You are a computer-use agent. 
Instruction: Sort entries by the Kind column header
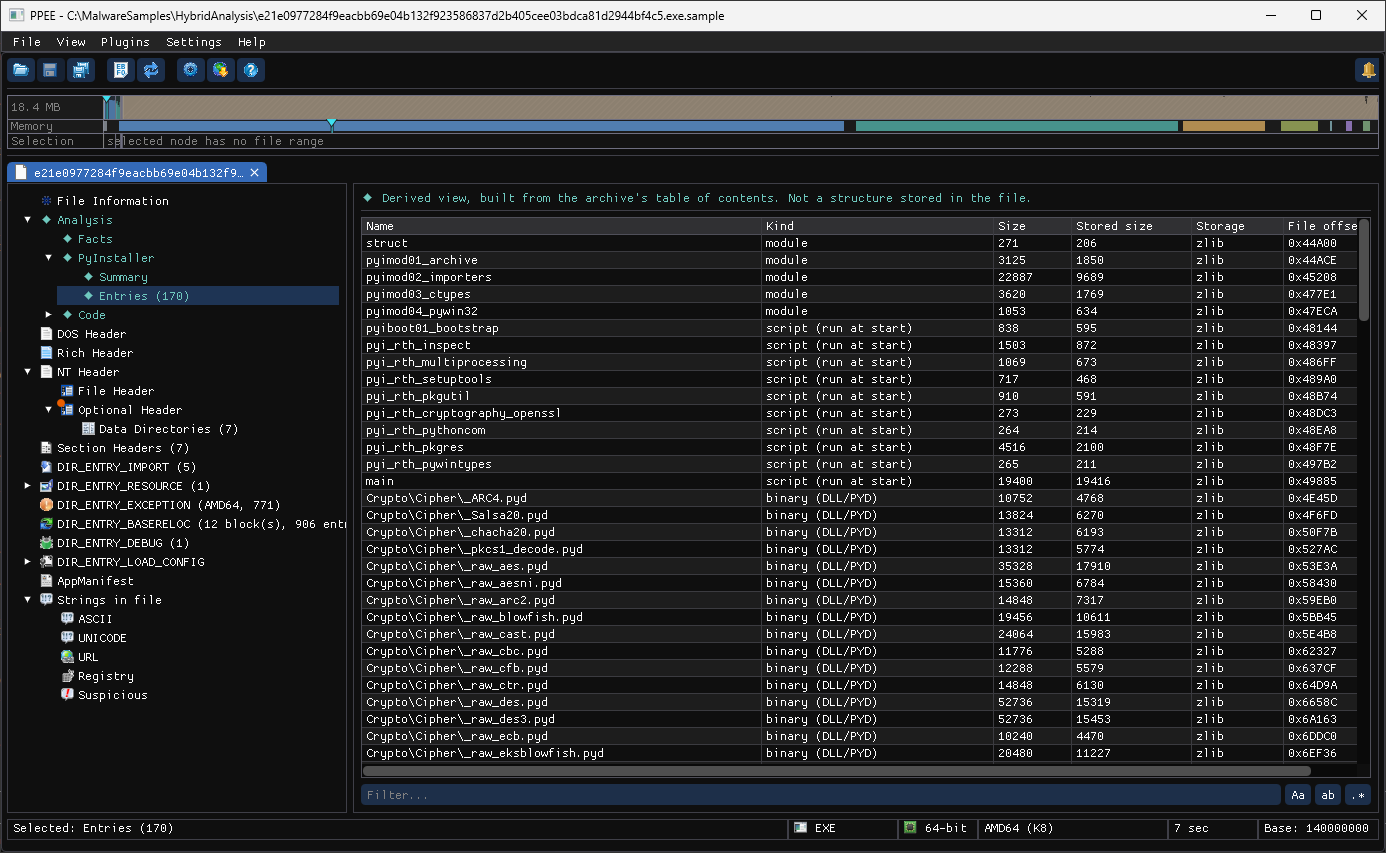pyautogui.click(x=878, y=226)
